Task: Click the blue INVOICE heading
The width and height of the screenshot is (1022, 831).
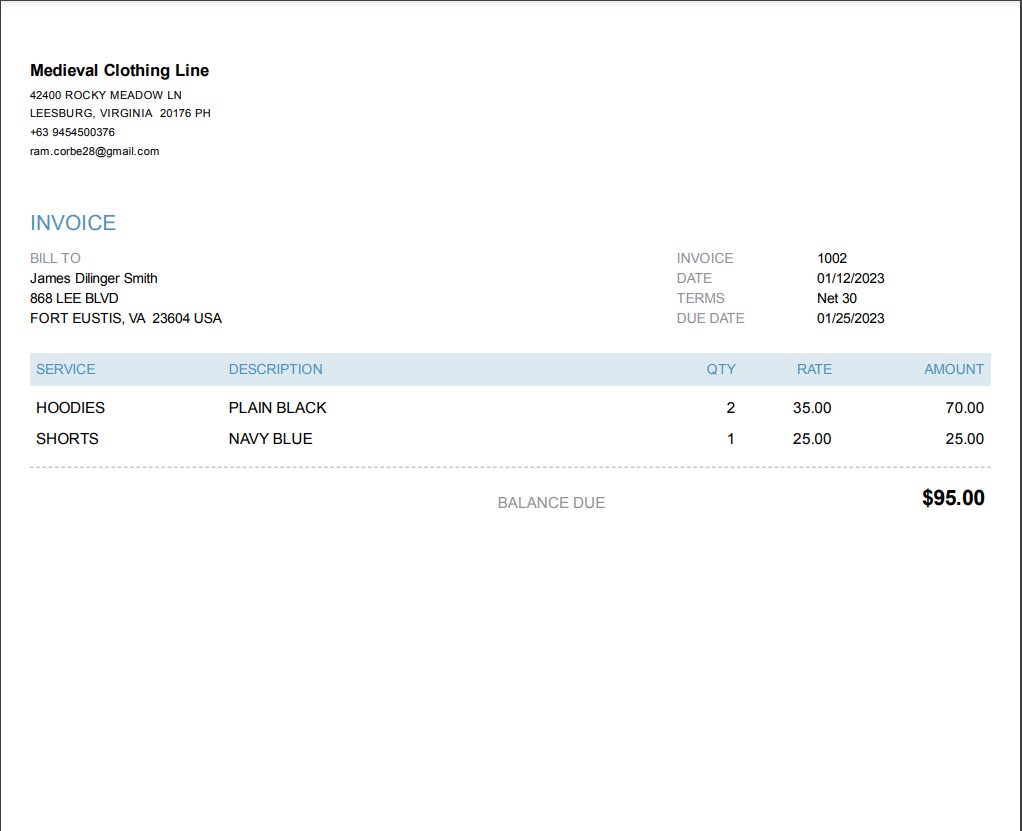Action: click(73, 223)
